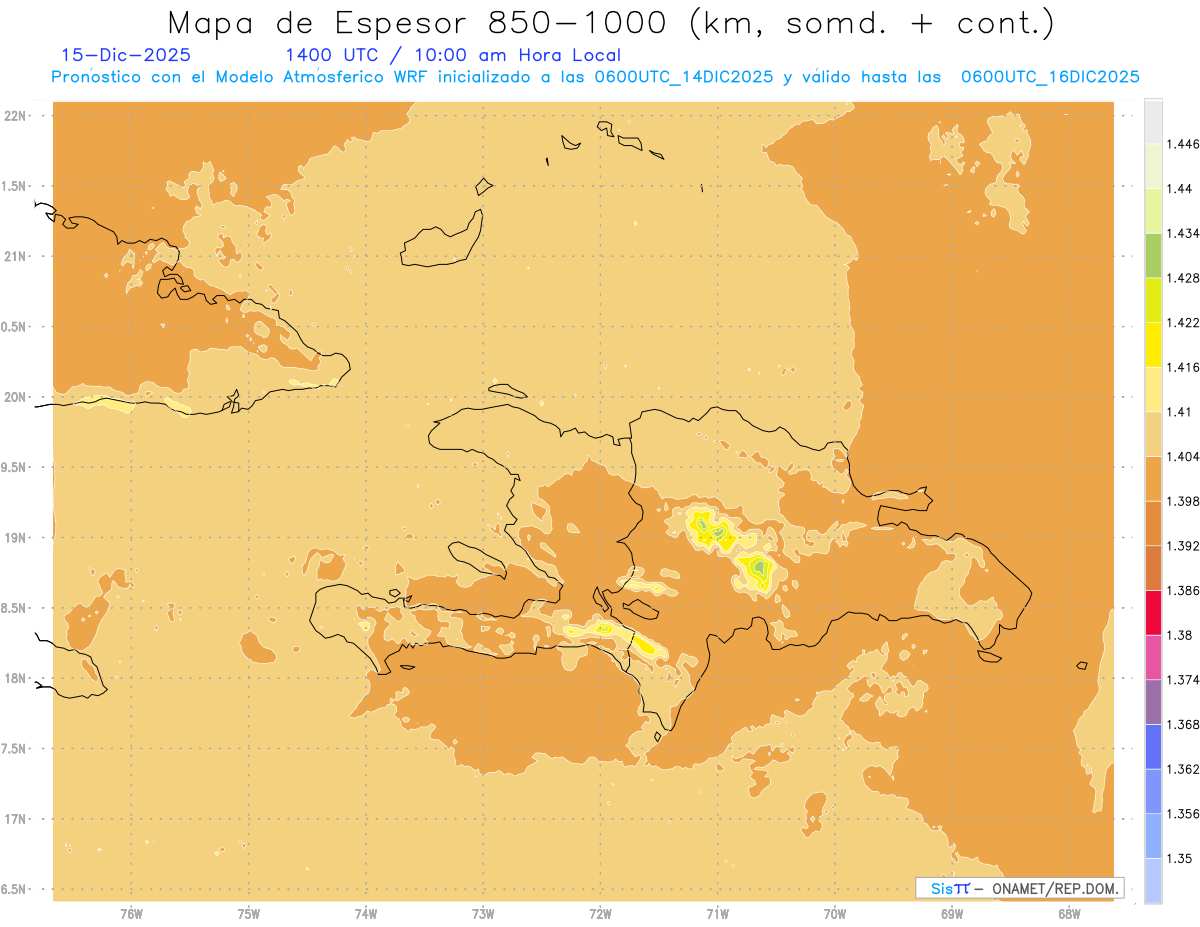
Task: Select the 1.44 legend value
Action: [1180, 189]
